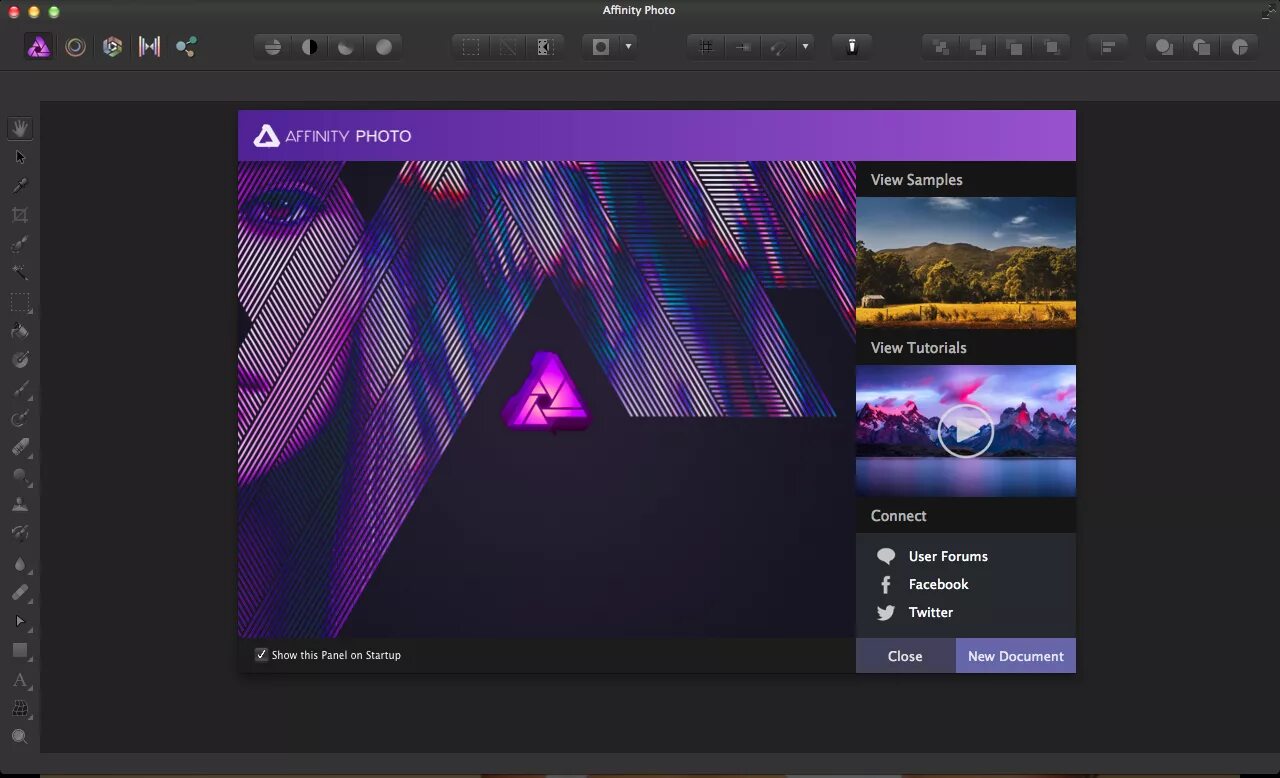This screenshot has height=778, width=1280.
Task: Select the Rectangle shape tool
Action: [x=20, y=650]
